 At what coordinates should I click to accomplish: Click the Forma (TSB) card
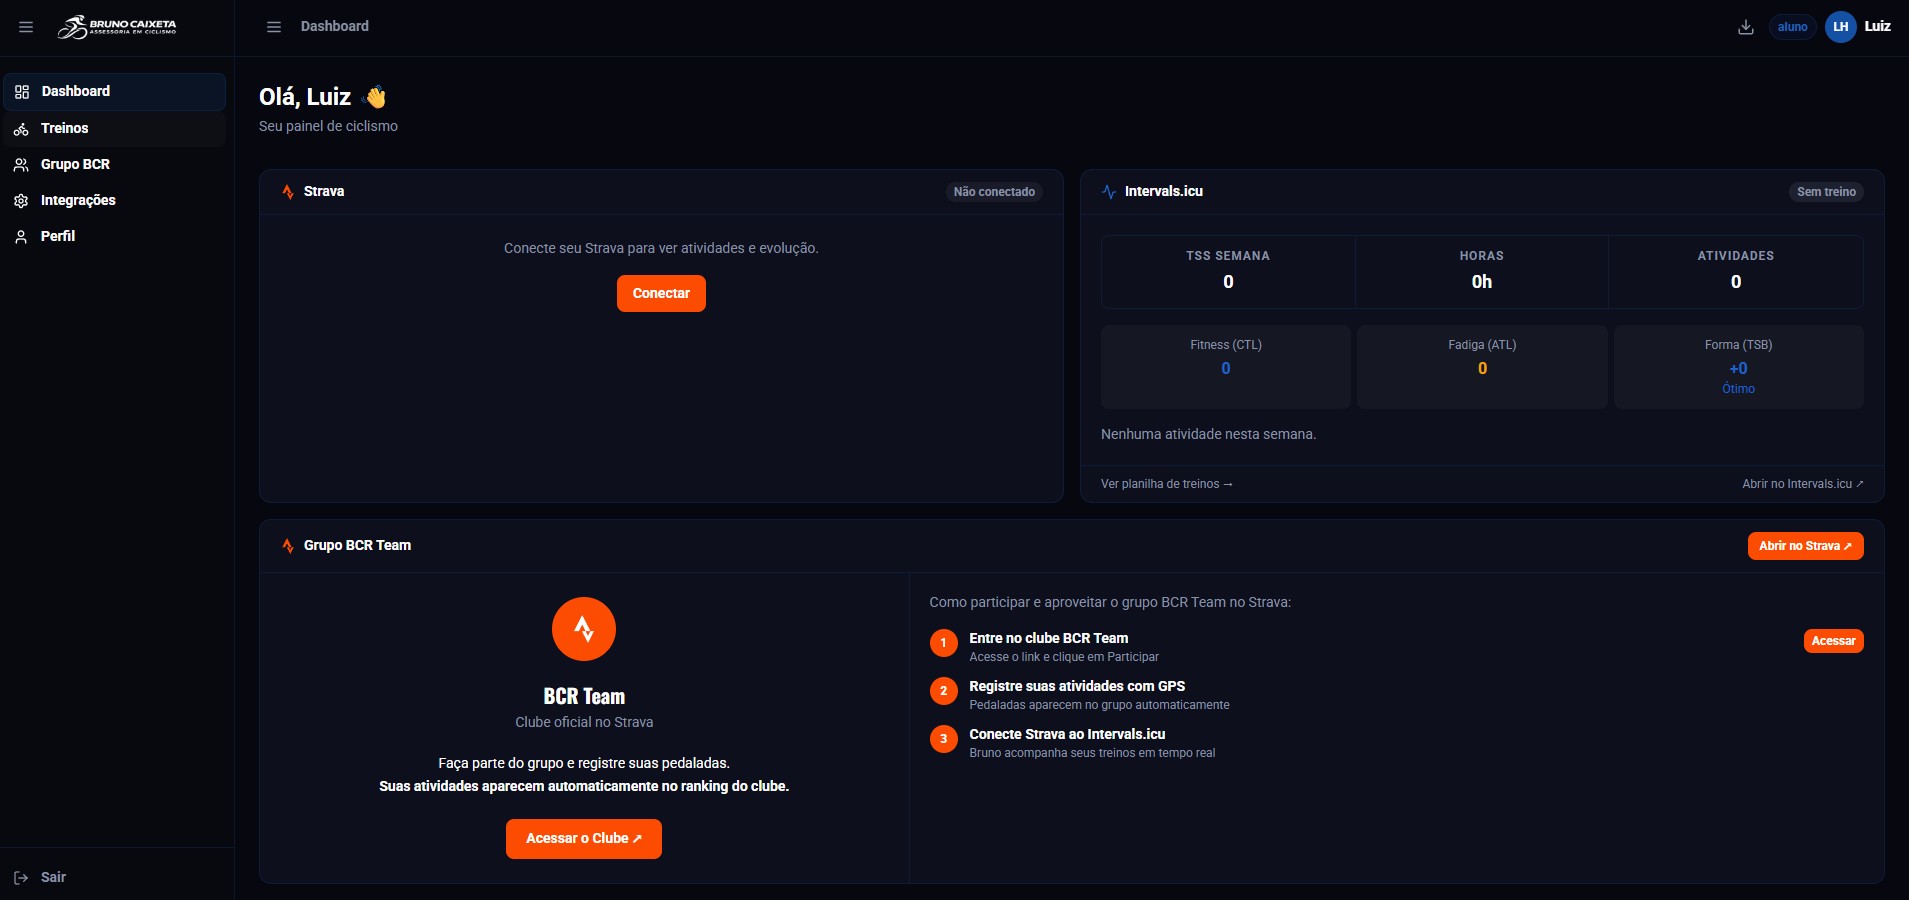point(1739,367)
